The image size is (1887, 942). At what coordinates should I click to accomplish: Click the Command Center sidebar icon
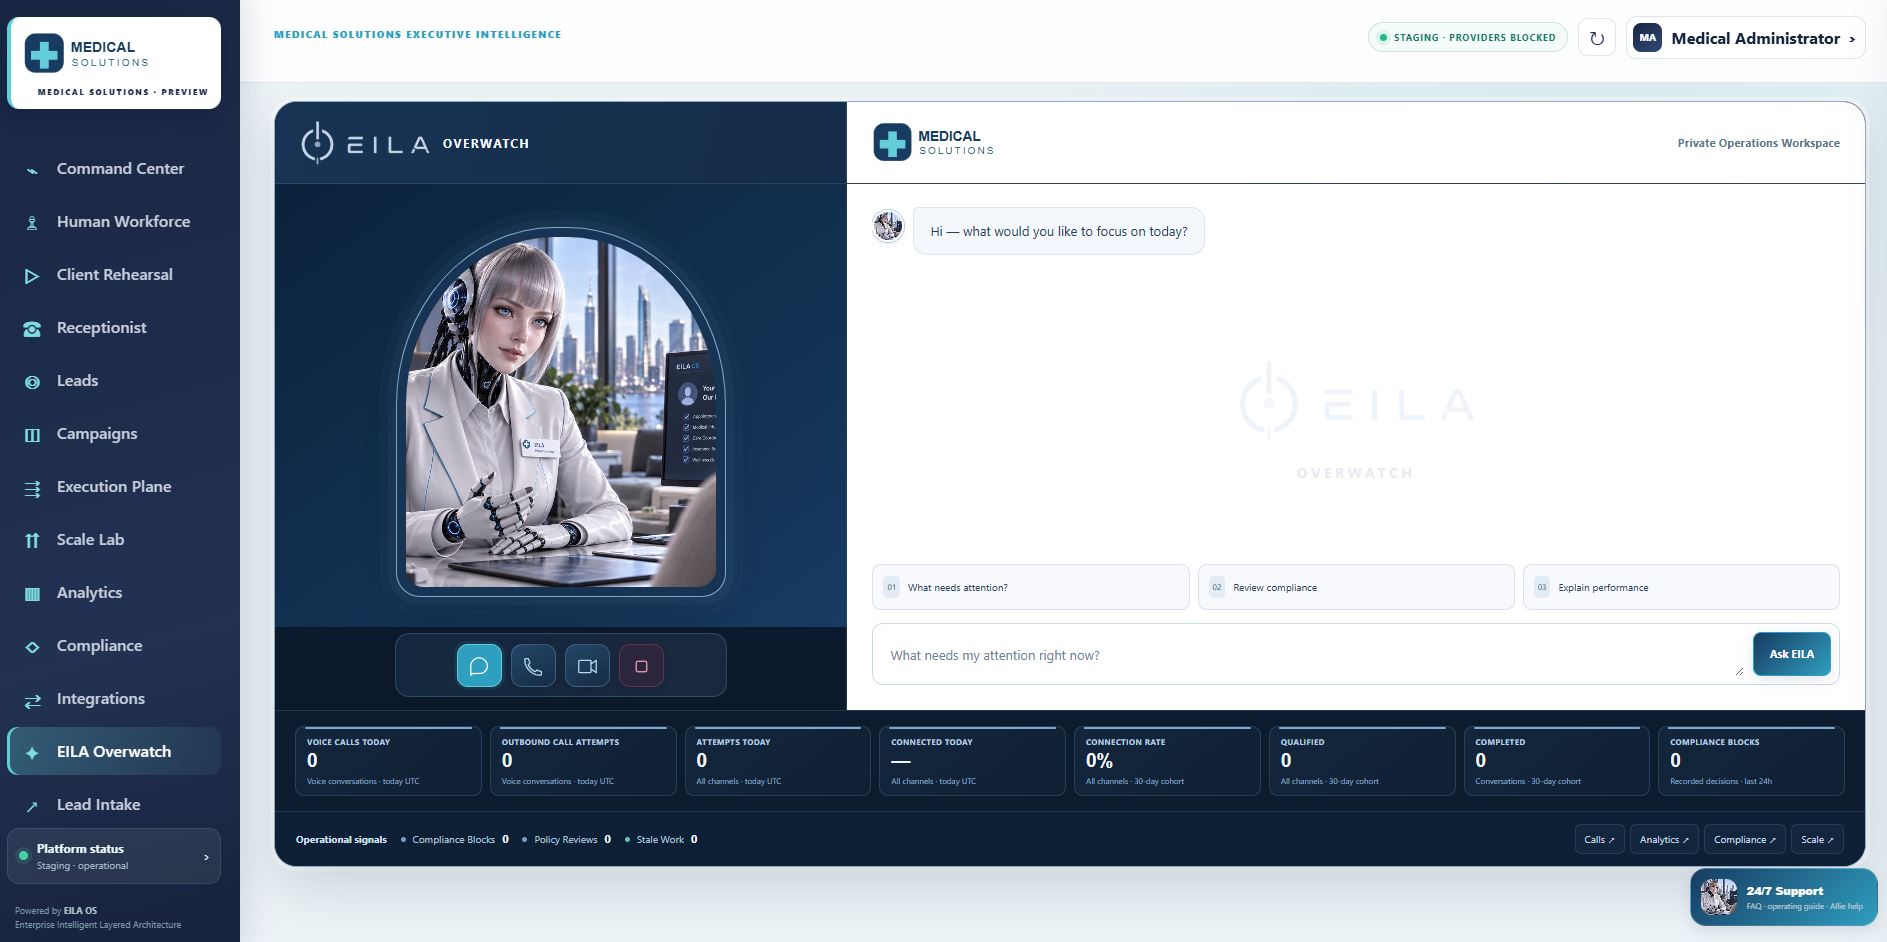point(32,169)
